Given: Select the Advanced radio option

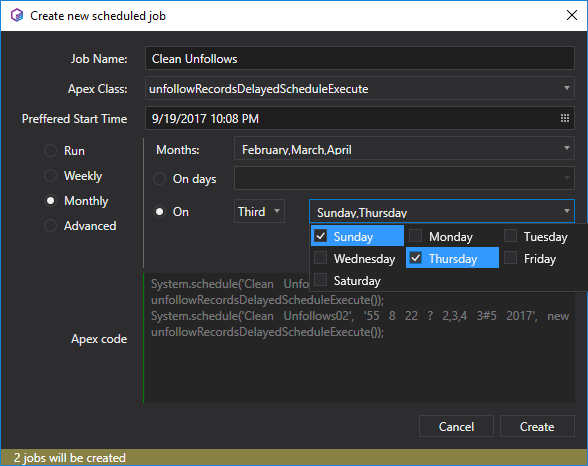Looking at the screenshot, I should coord(50,226).
